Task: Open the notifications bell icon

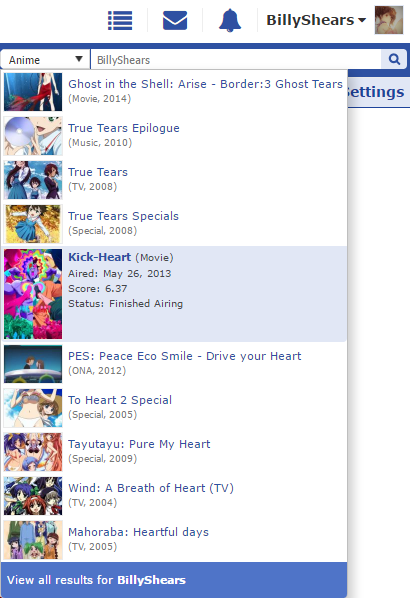Action: pos(230,21)
